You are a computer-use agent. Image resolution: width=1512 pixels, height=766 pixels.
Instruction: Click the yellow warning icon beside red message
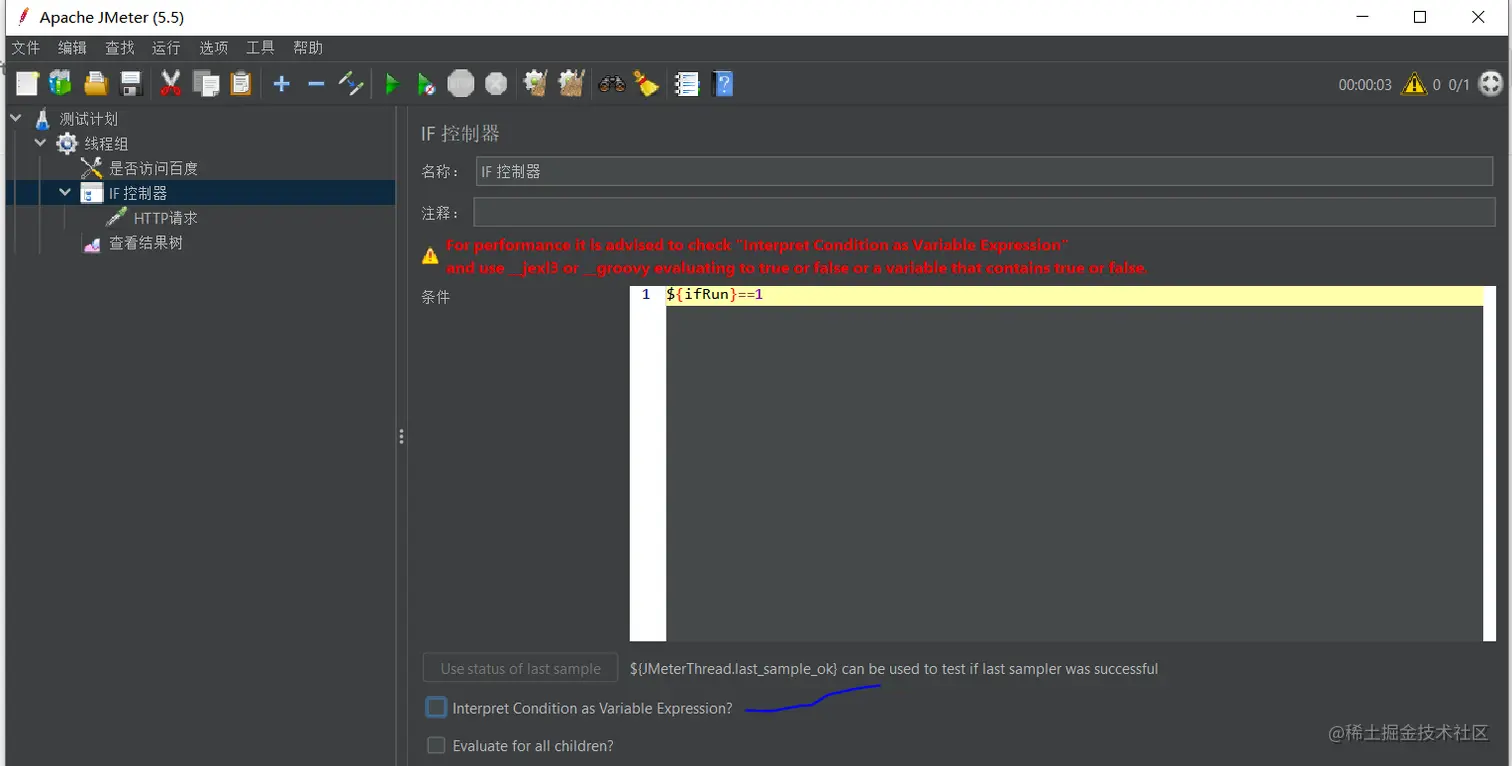click(430, 256)
